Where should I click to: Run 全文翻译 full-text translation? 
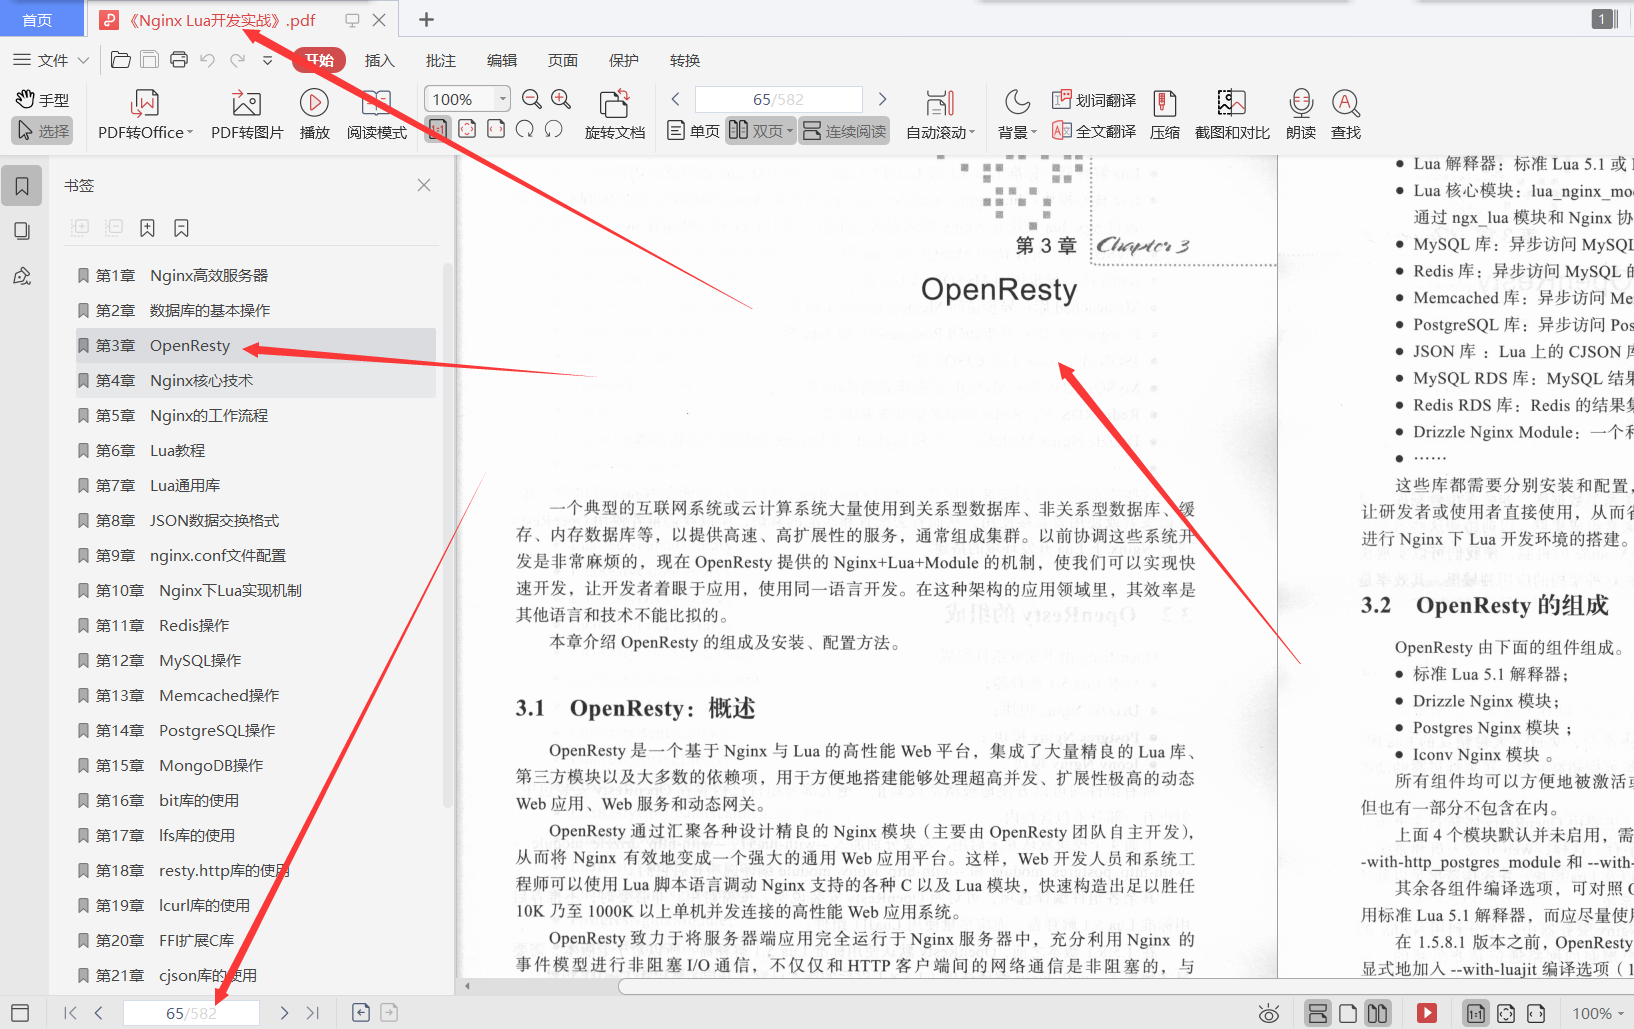1093,130
